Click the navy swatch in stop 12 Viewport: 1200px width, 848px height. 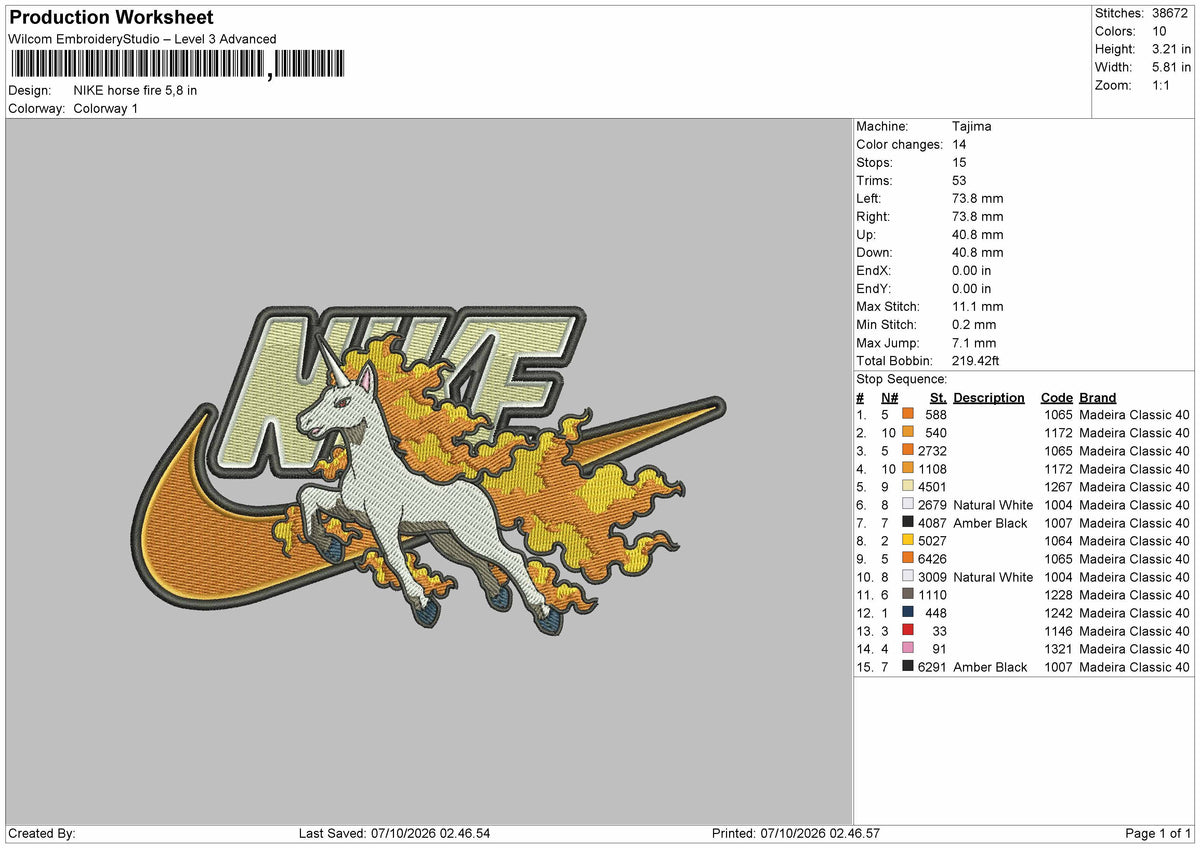(908, 611)
